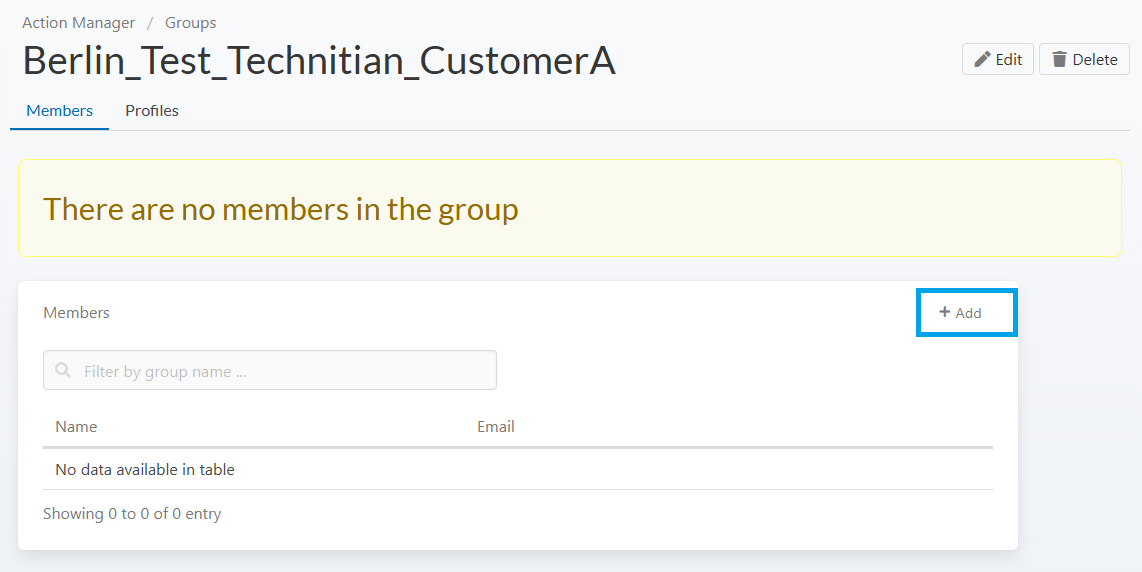Go to the Groups breadcrumb
Image resolution: width=1142 pixels, height=572 pixels.
point(190,22)
